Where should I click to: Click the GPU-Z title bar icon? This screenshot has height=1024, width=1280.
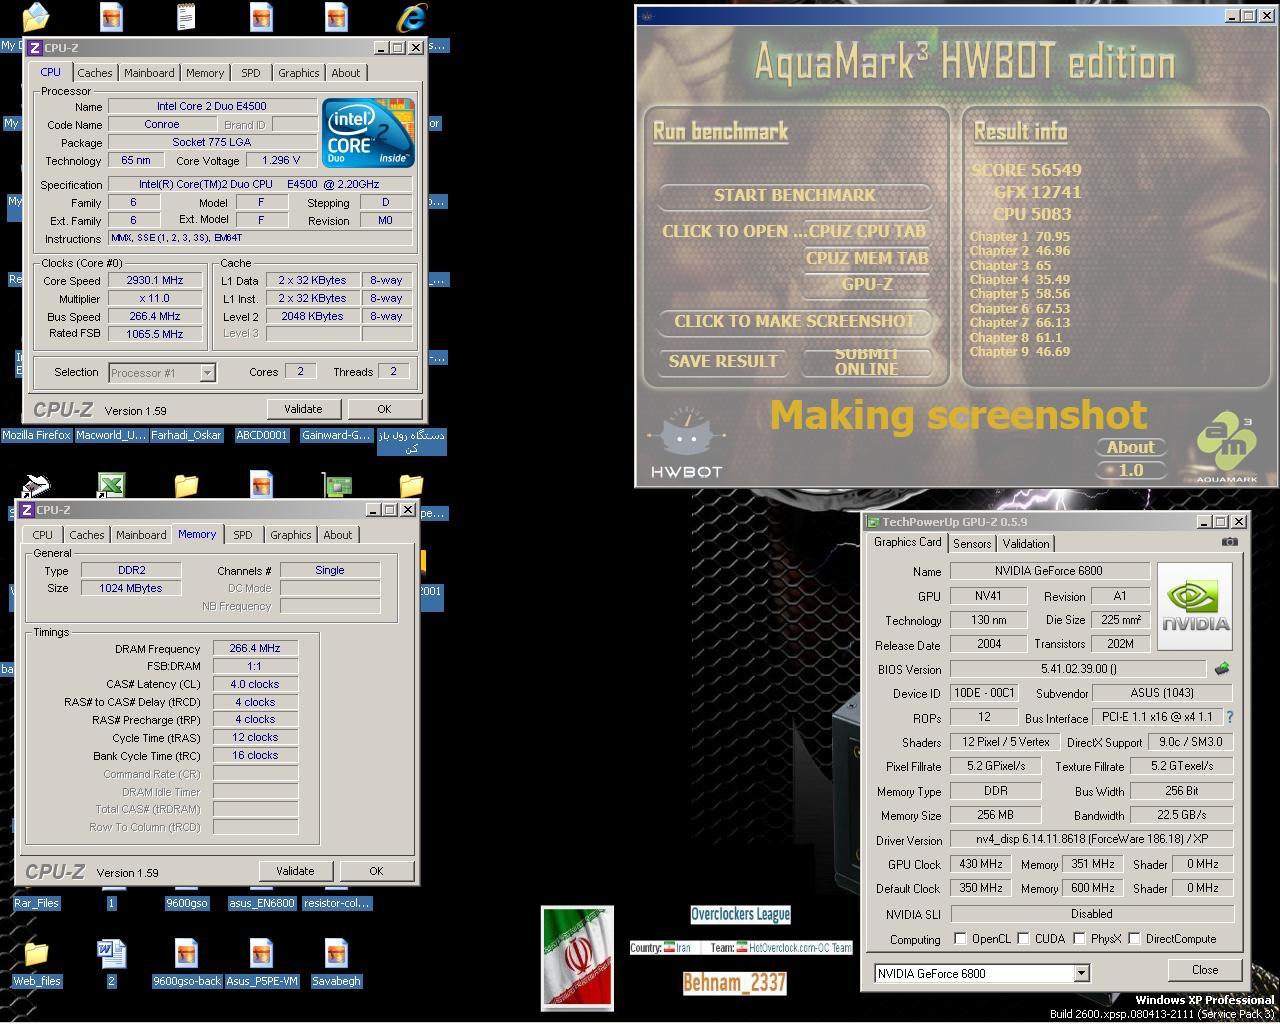tap(872, 522)
